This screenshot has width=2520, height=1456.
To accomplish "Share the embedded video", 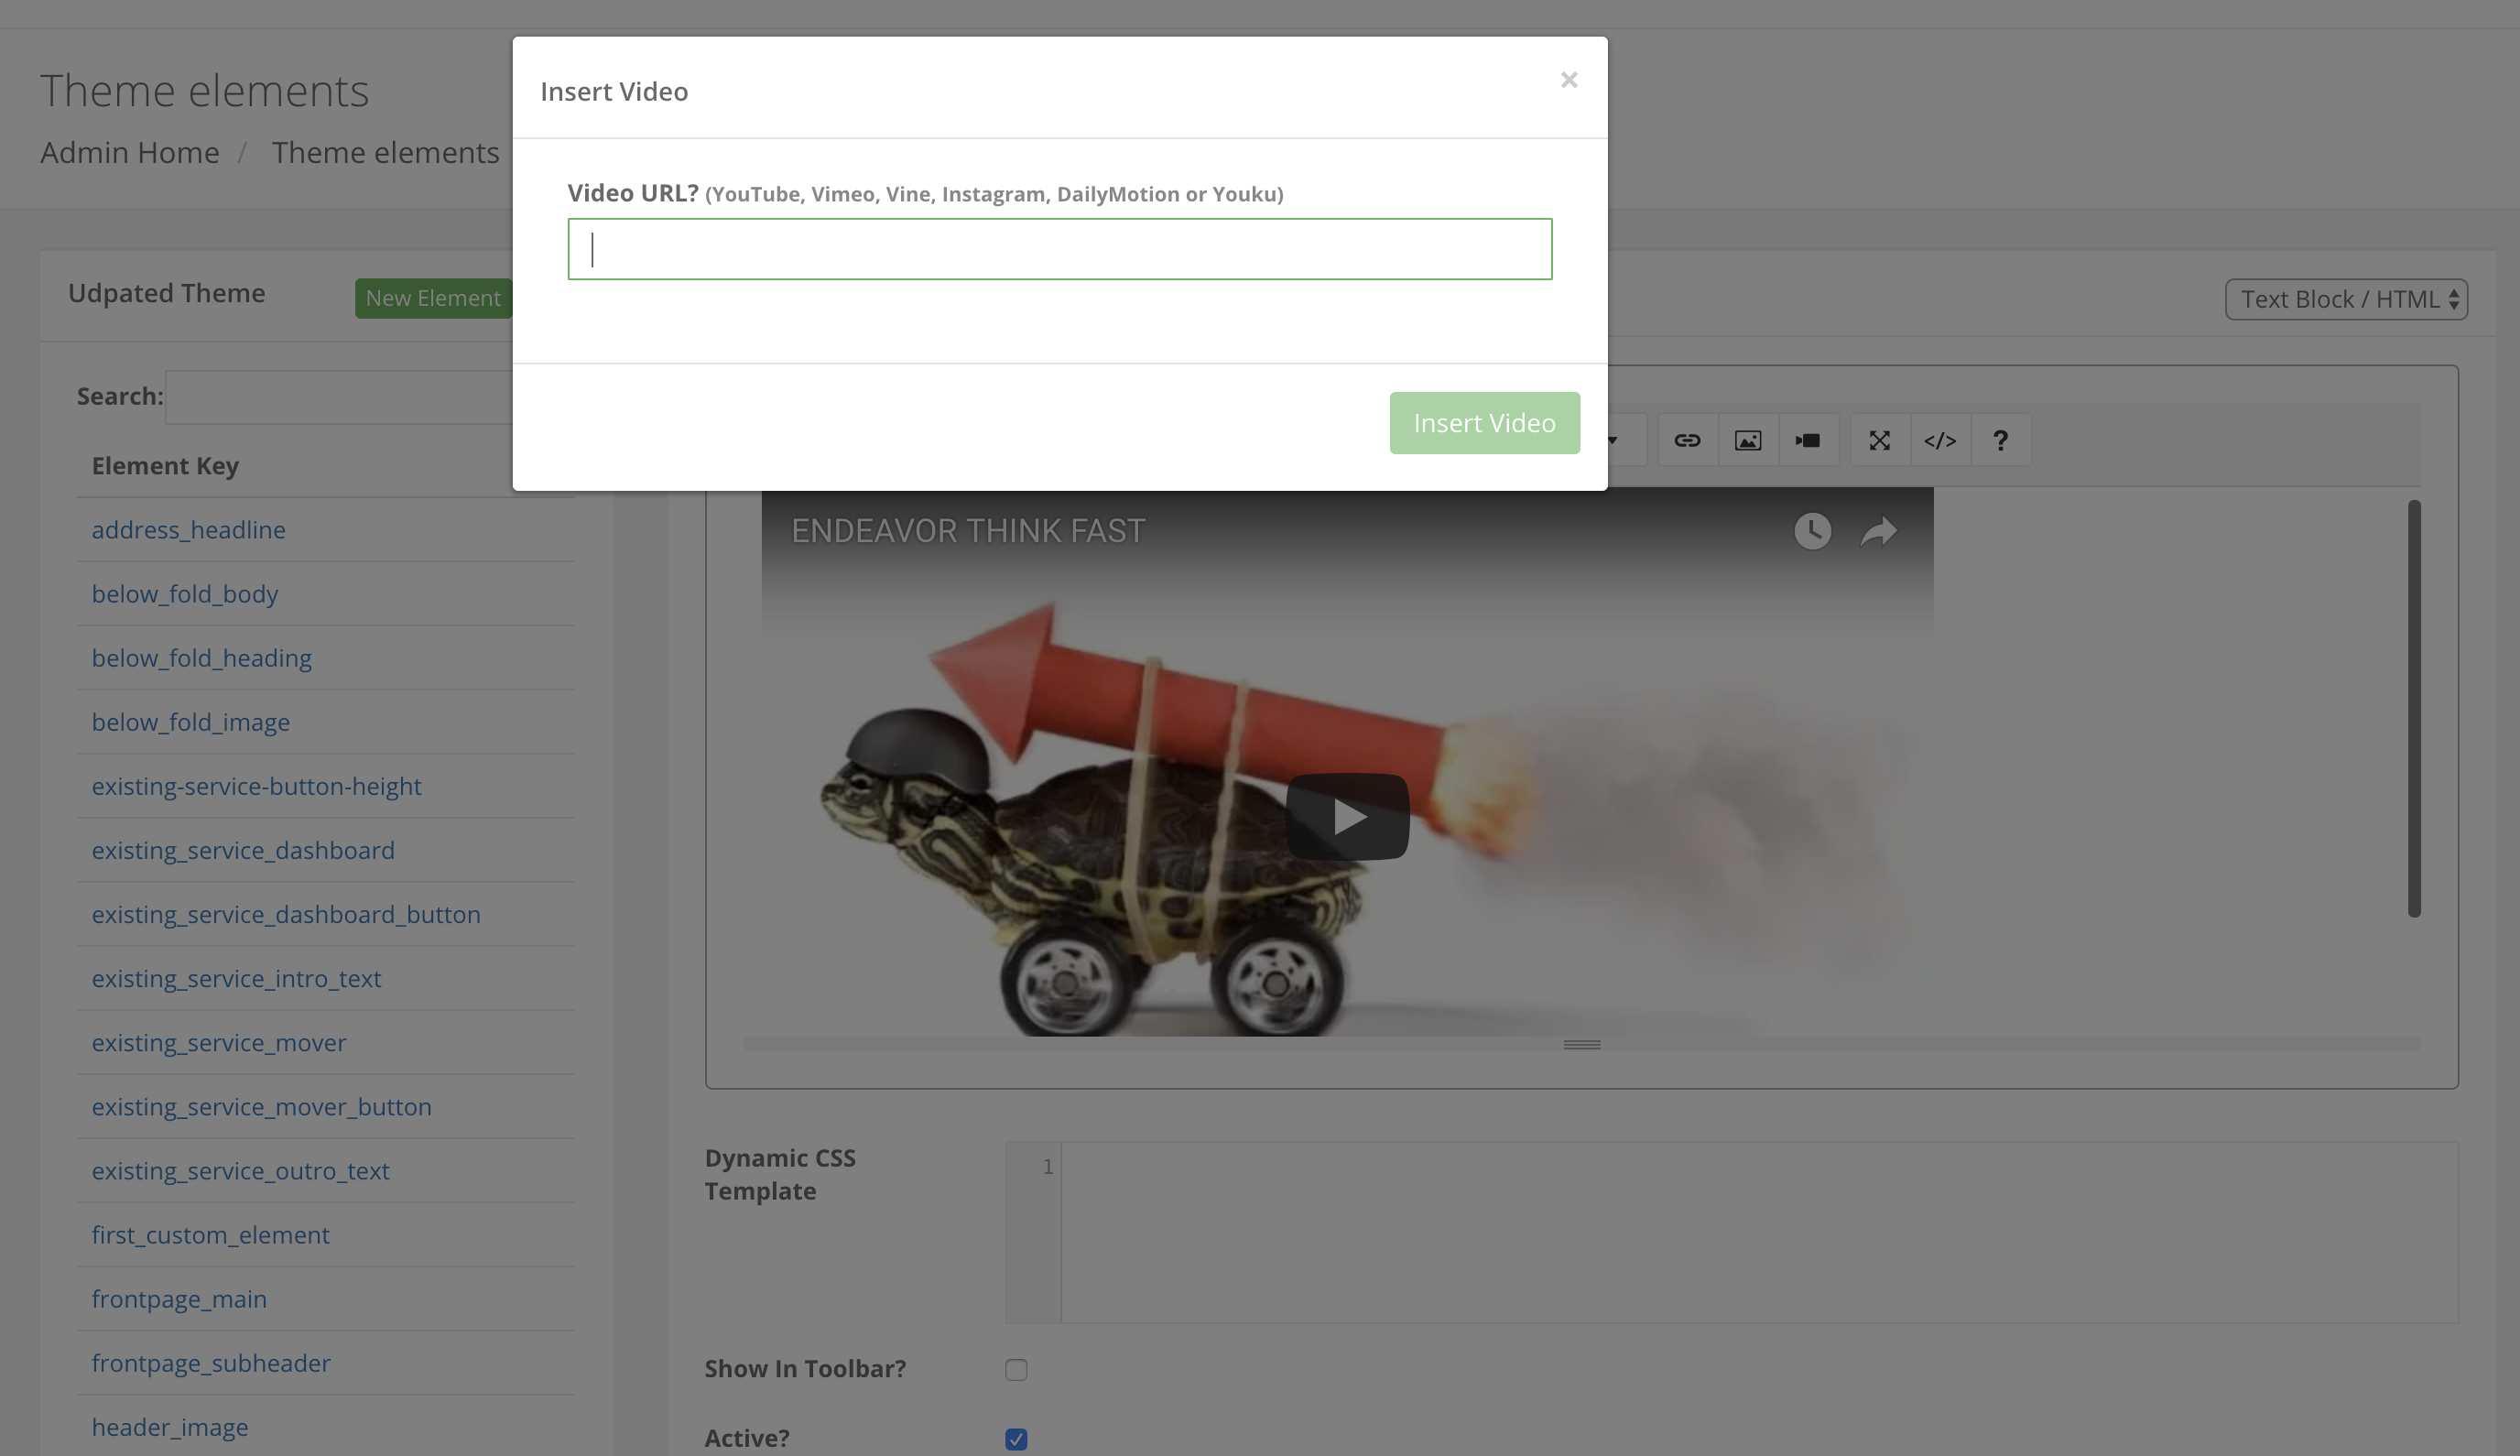I will point(1878,531).
